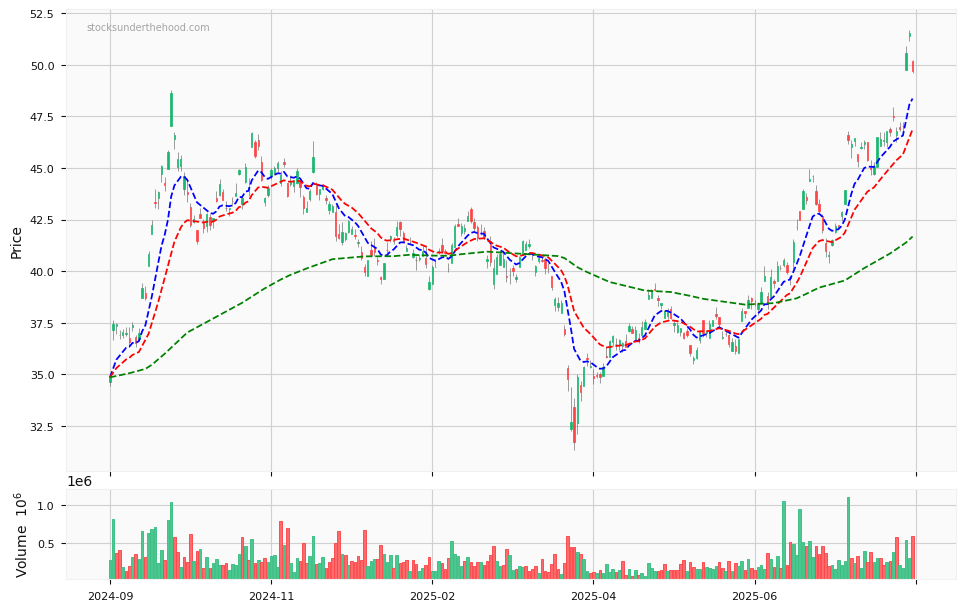This screenshot has width=966, height=611.
Task: Click the Volume axis title
Action: coord(20,535)
